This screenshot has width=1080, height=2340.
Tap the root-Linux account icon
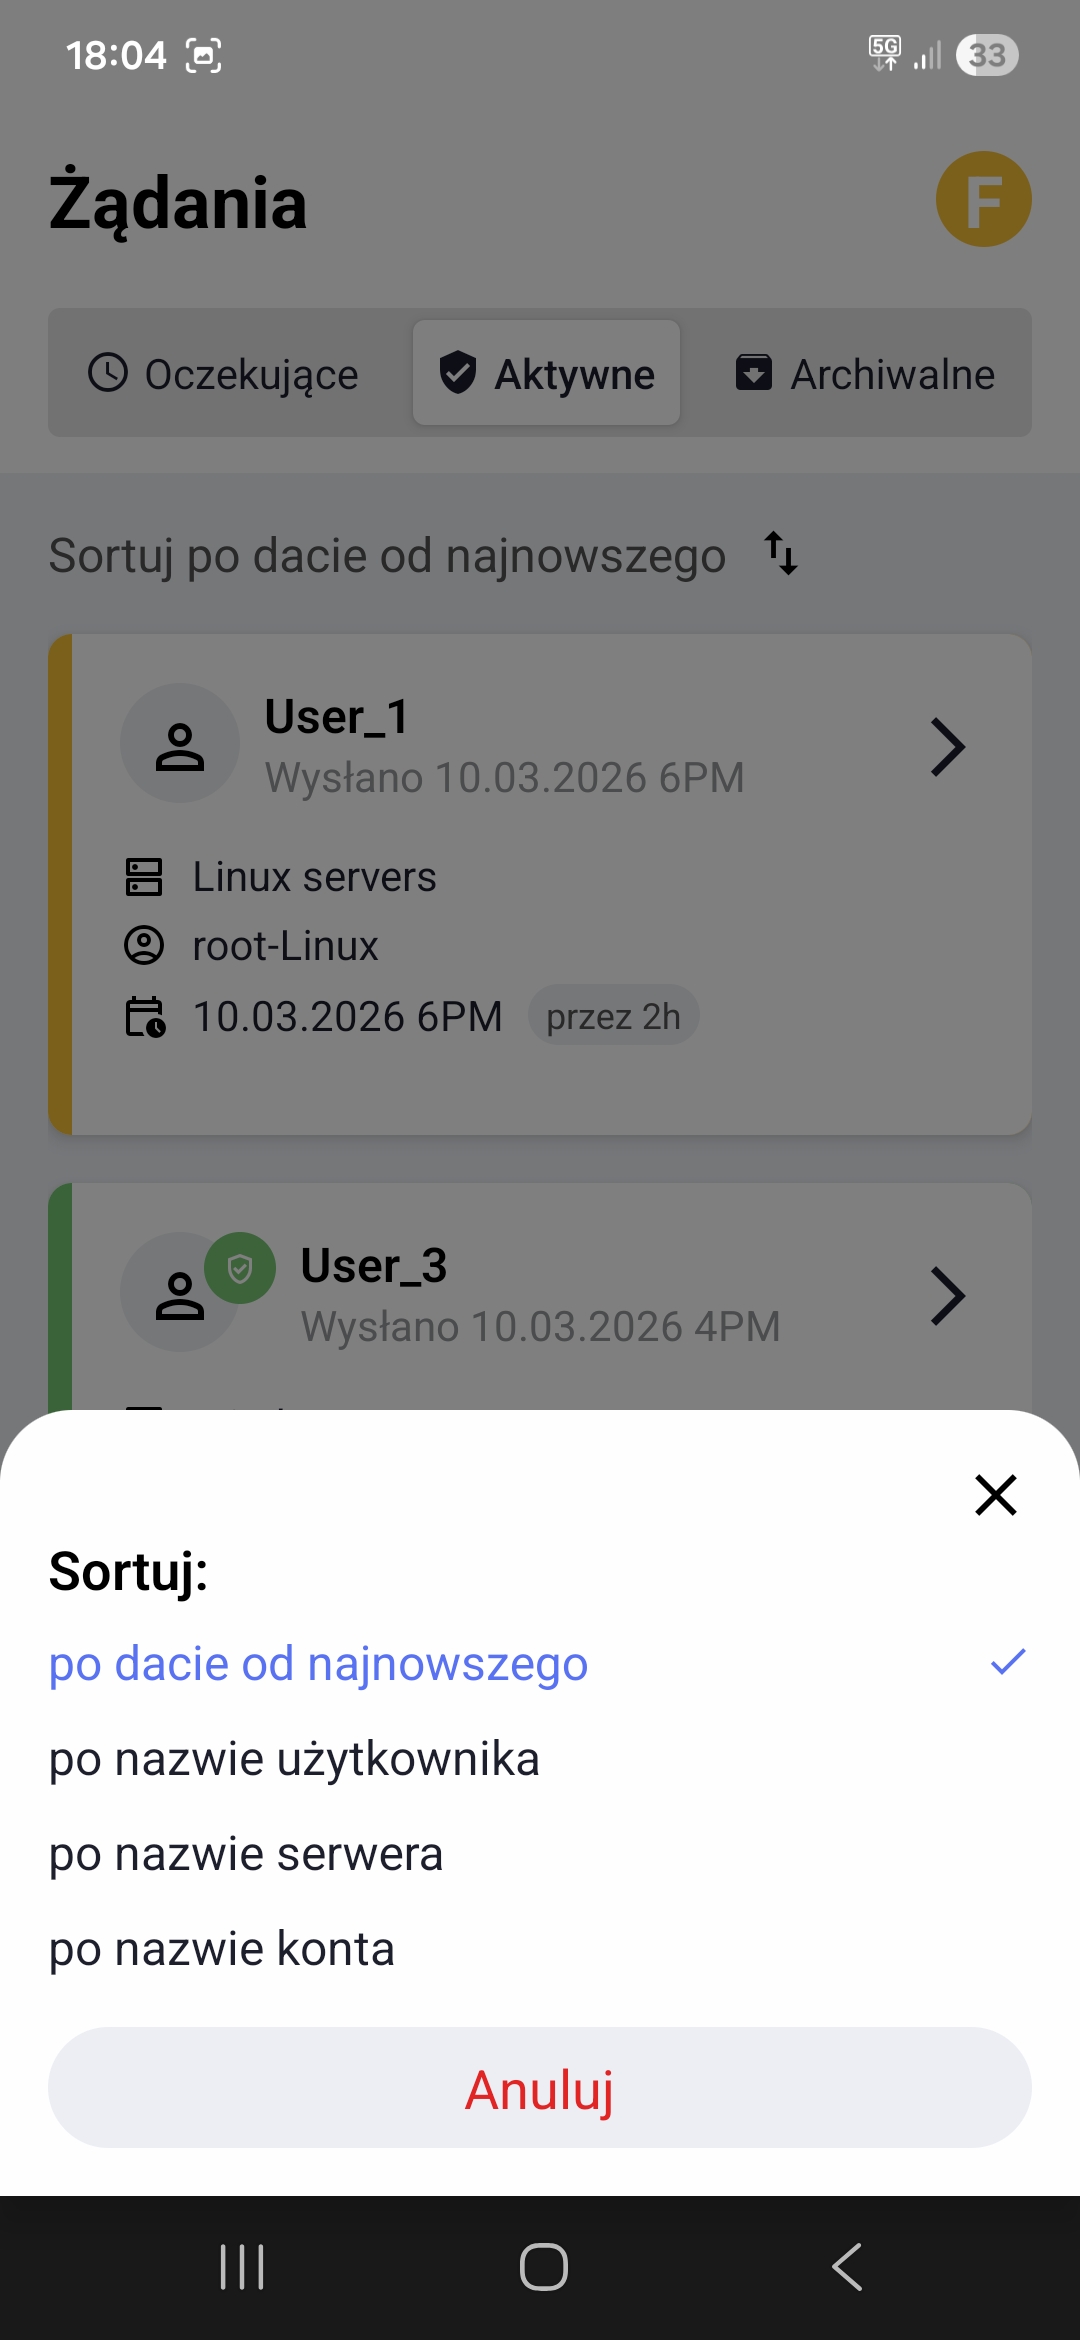(144, 945)
